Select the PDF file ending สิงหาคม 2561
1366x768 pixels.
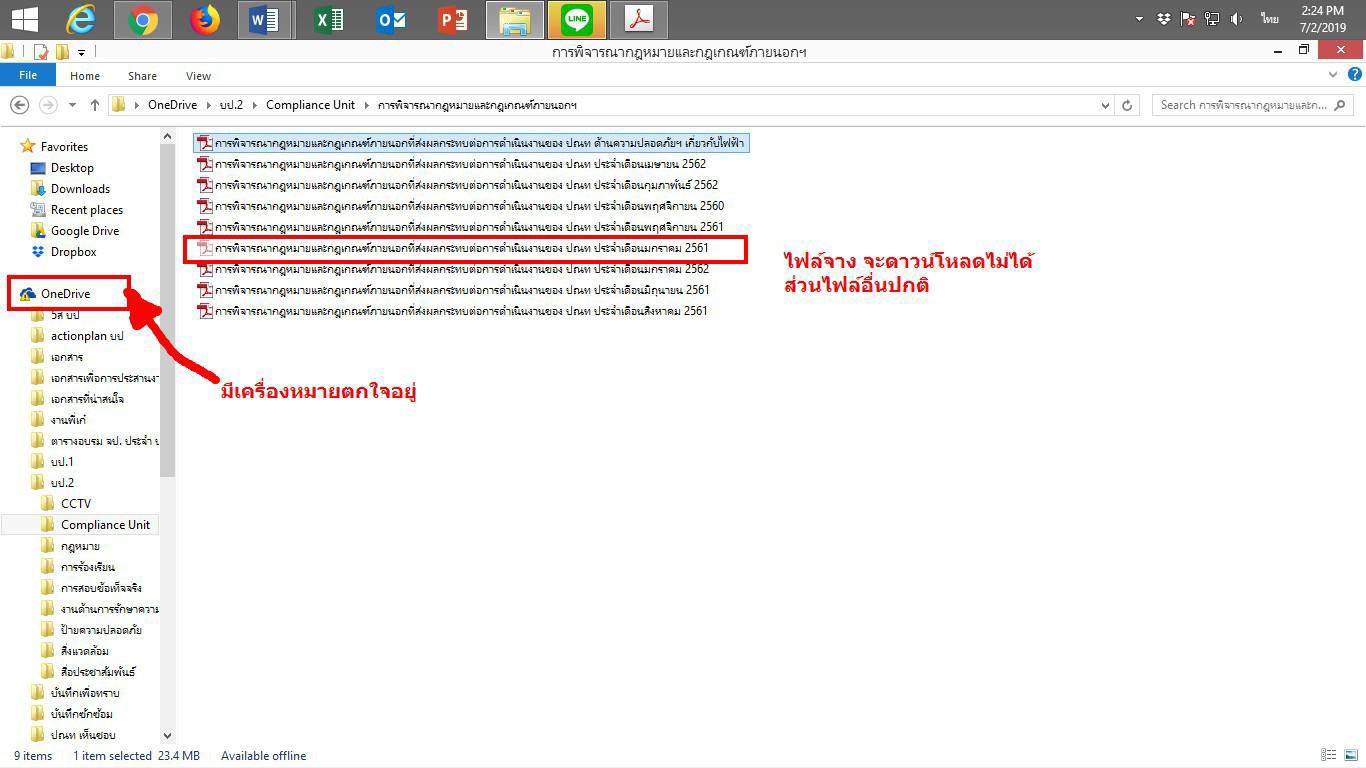(452, 311)
